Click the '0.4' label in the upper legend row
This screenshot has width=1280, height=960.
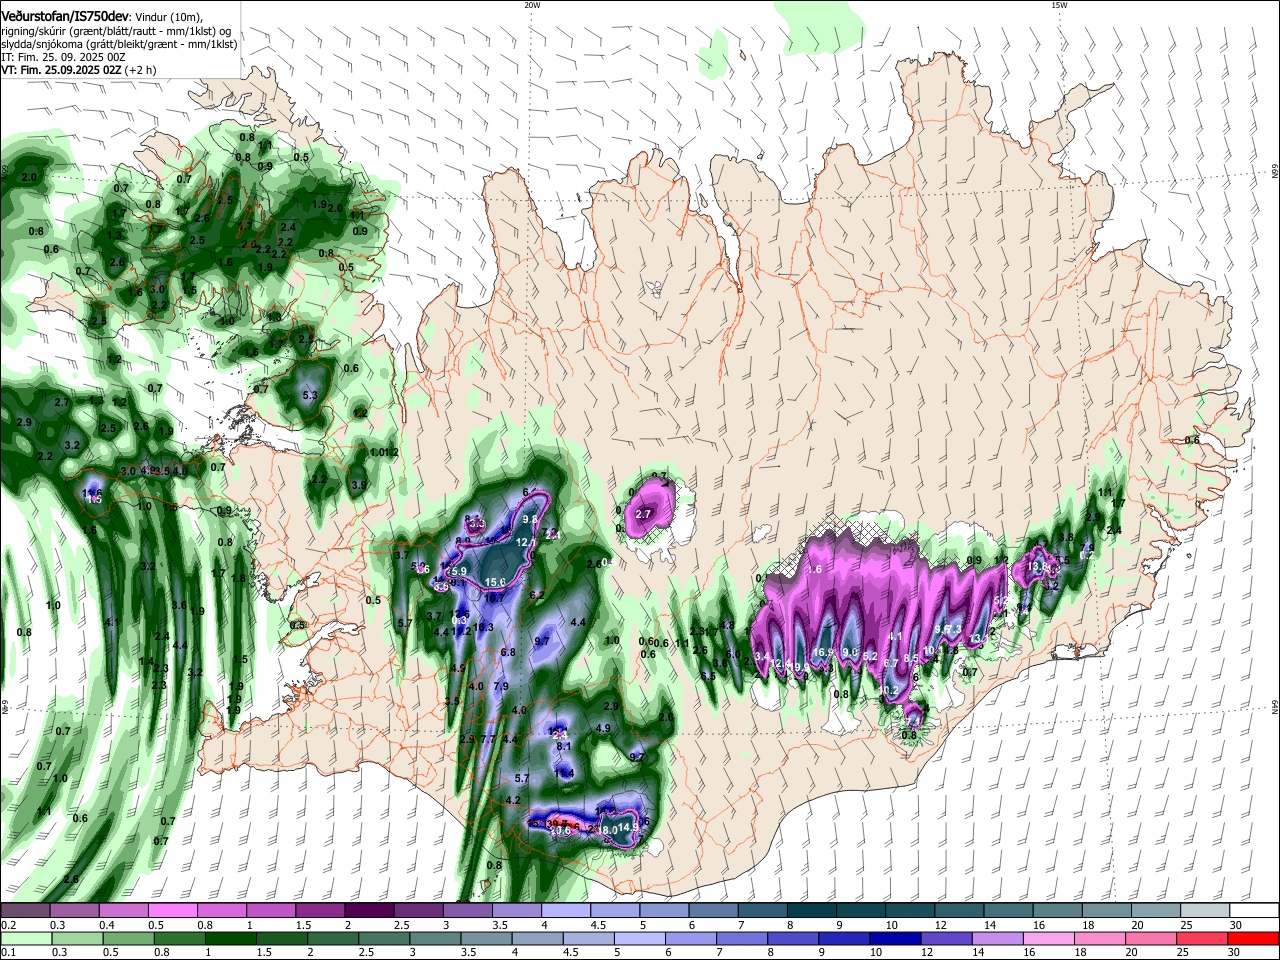pyautogui.click(x=106, y=925)
